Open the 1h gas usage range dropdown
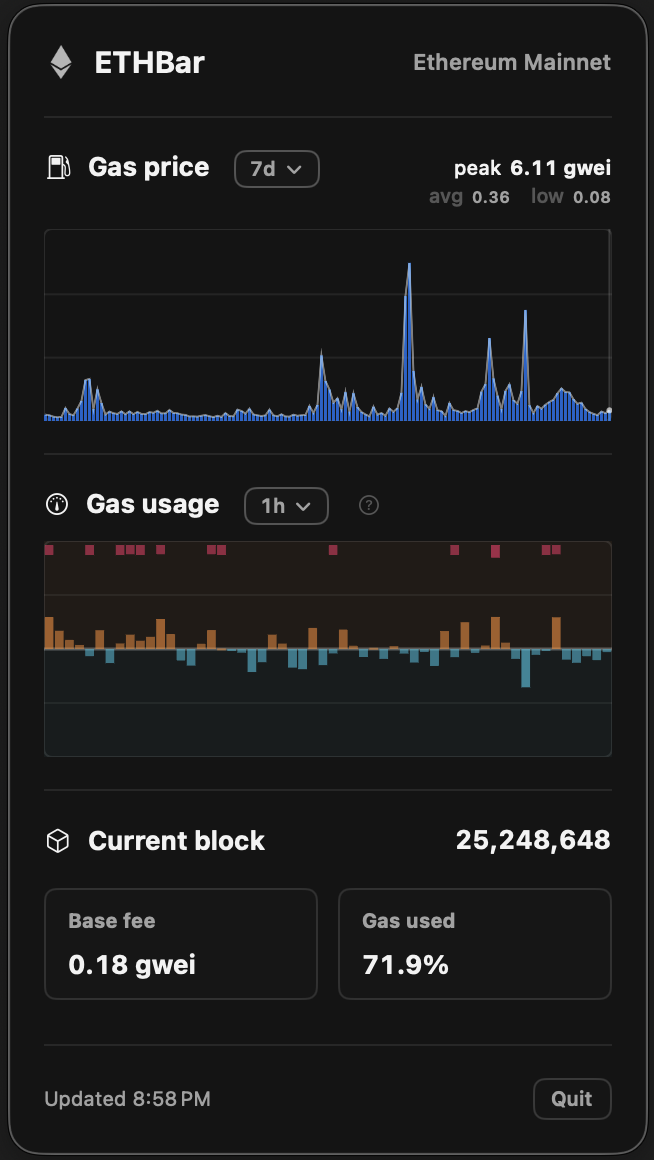Image resolution: width=654 pixels, height=1160 pixels. click(286, 506)
